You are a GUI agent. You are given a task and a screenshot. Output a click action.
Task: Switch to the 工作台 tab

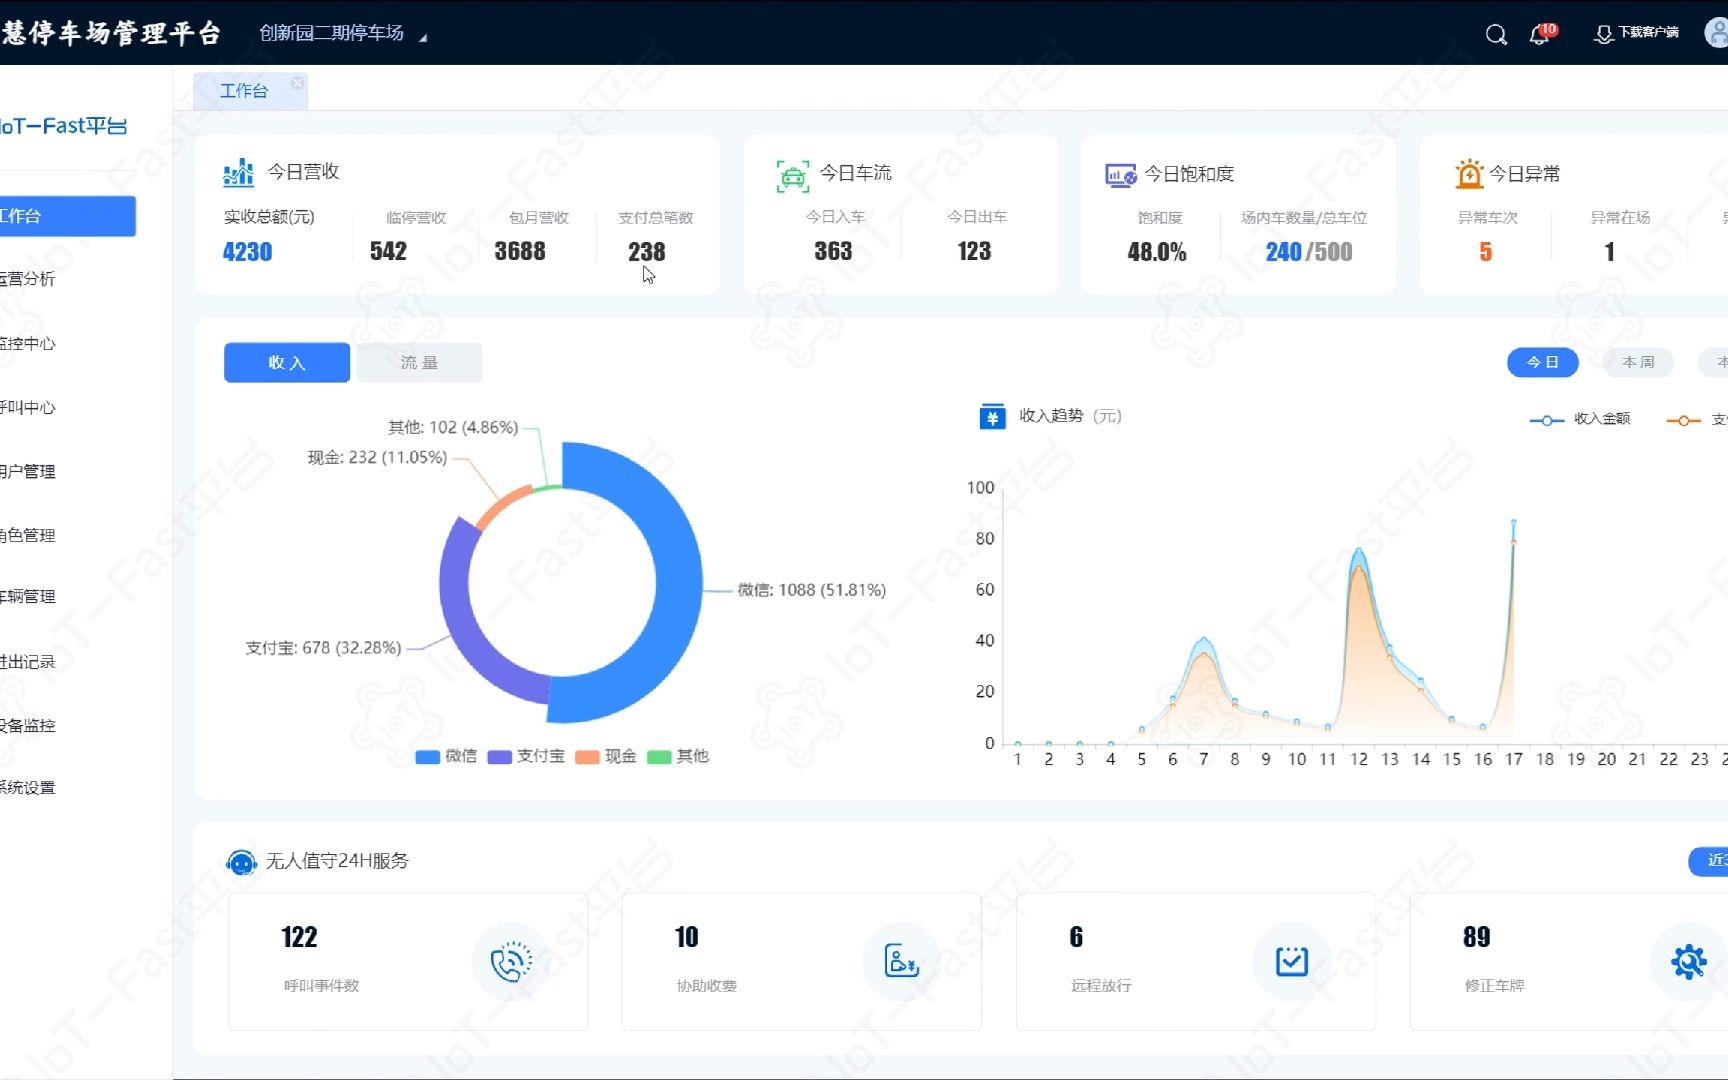[x=244, y=91]
